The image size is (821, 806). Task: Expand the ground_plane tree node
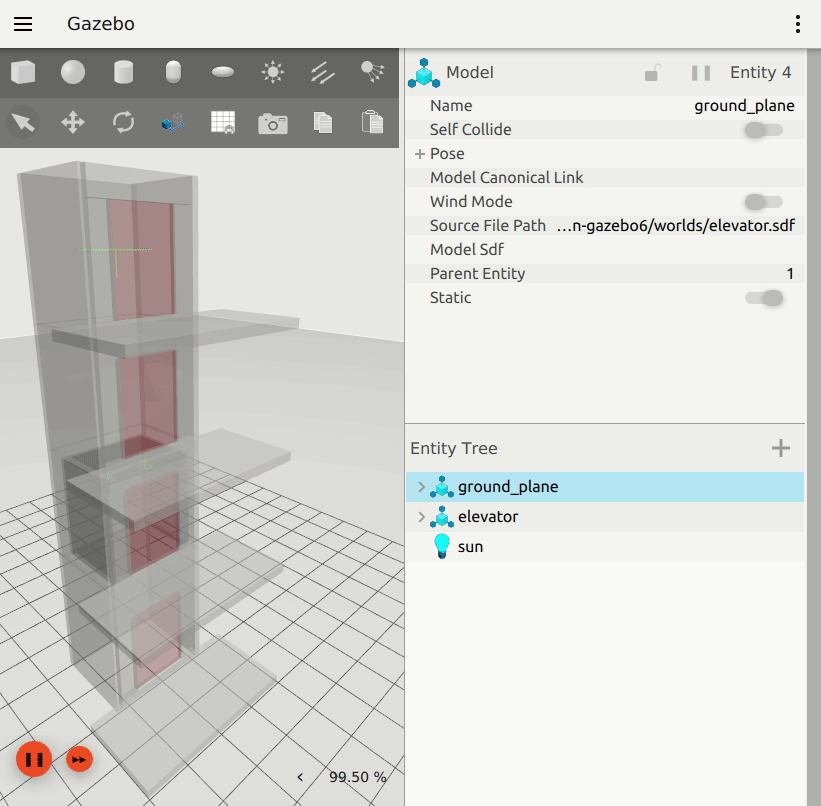[421, 487]
